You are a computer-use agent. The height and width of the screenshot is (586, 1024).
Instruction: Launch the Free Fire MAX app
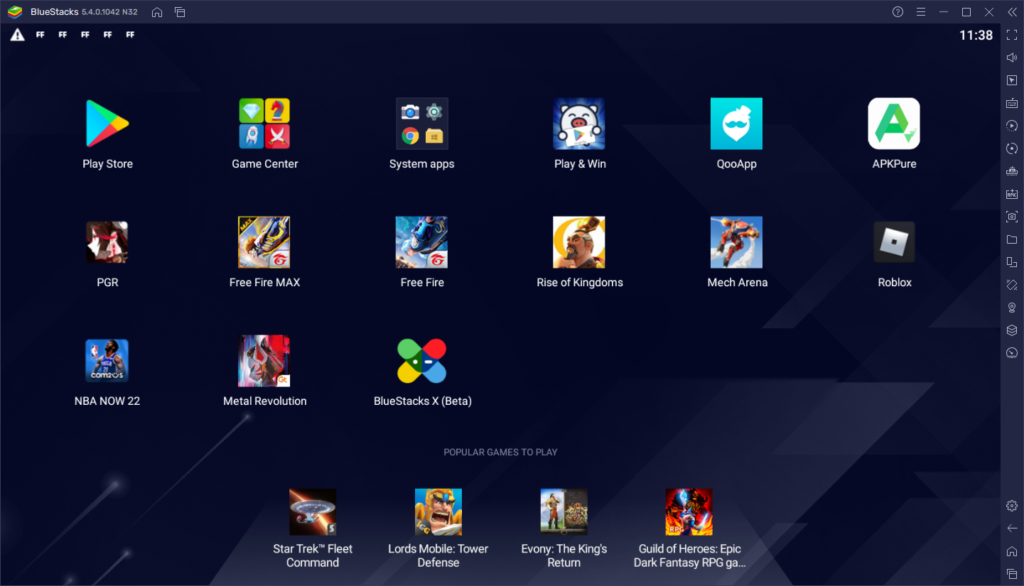[x=264, y=241]
